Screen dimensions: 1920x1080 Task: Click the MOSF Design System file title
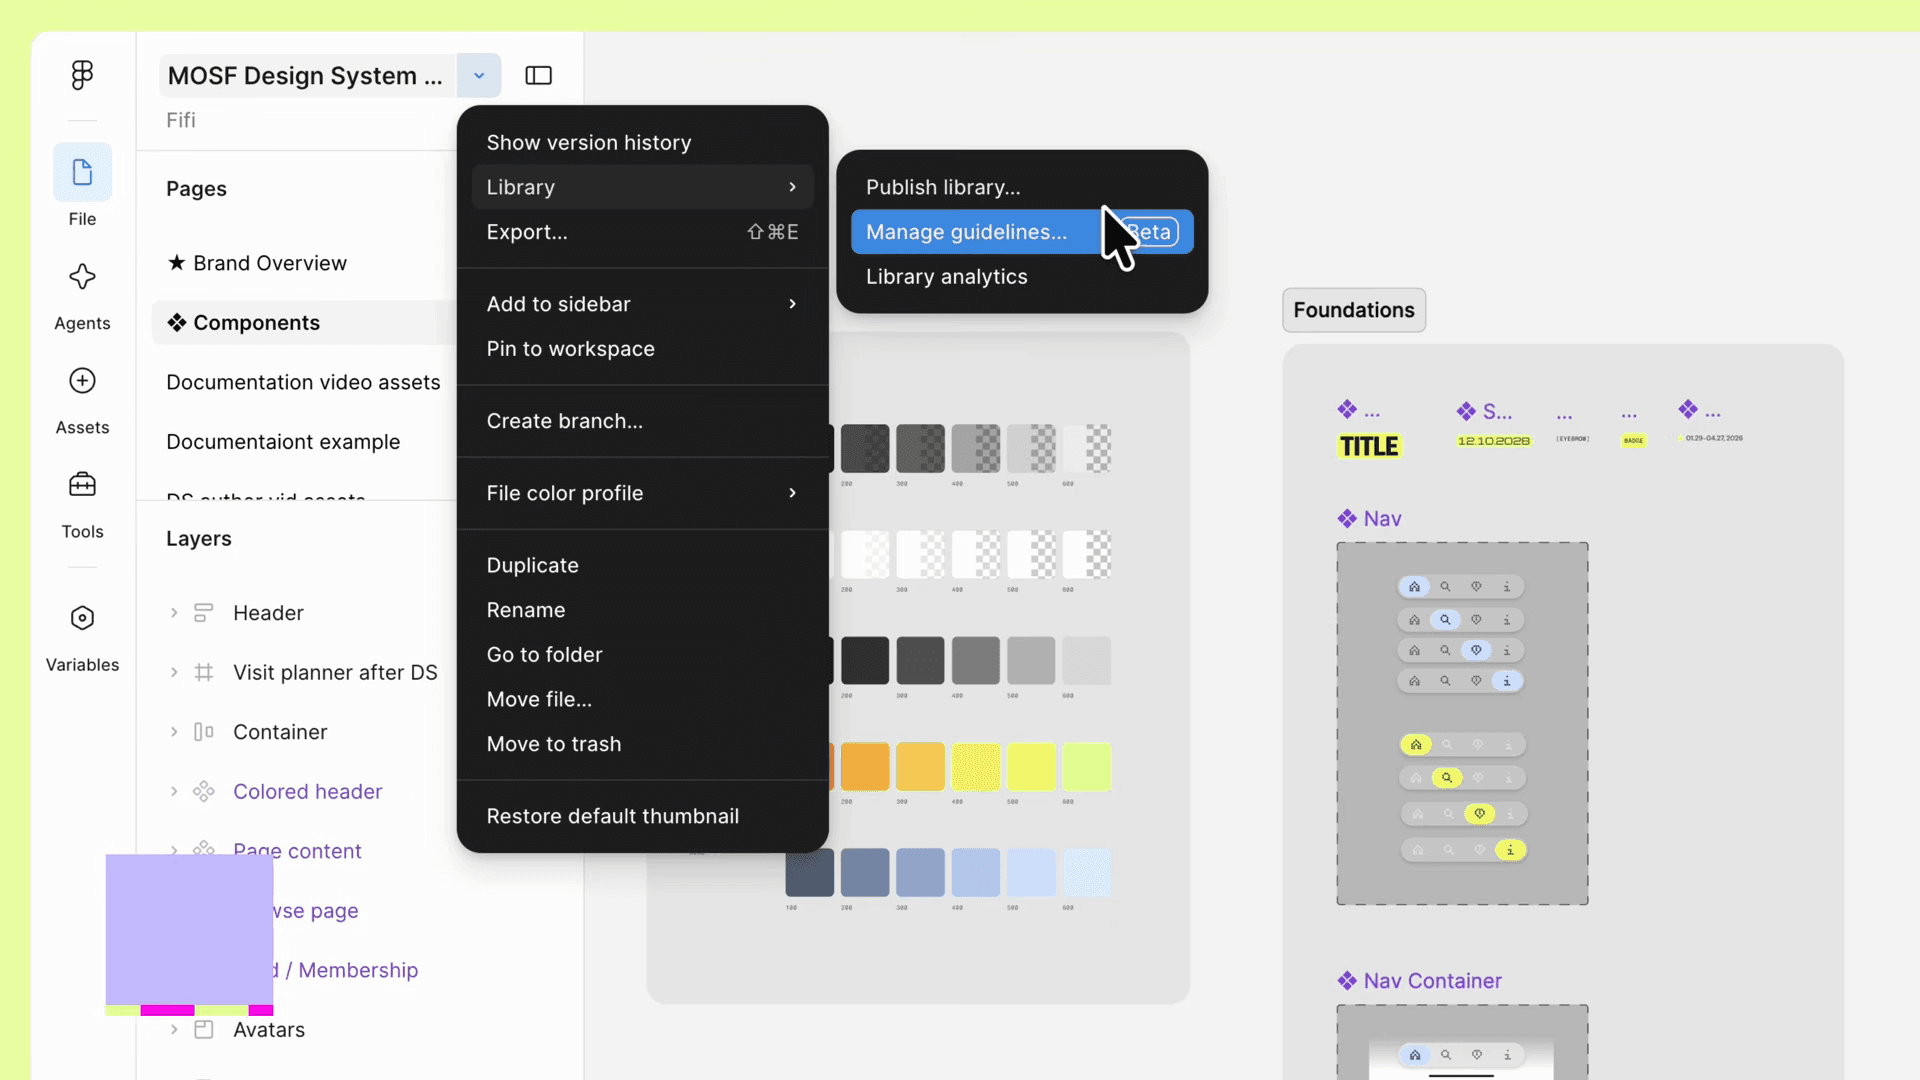click(305, 76)
